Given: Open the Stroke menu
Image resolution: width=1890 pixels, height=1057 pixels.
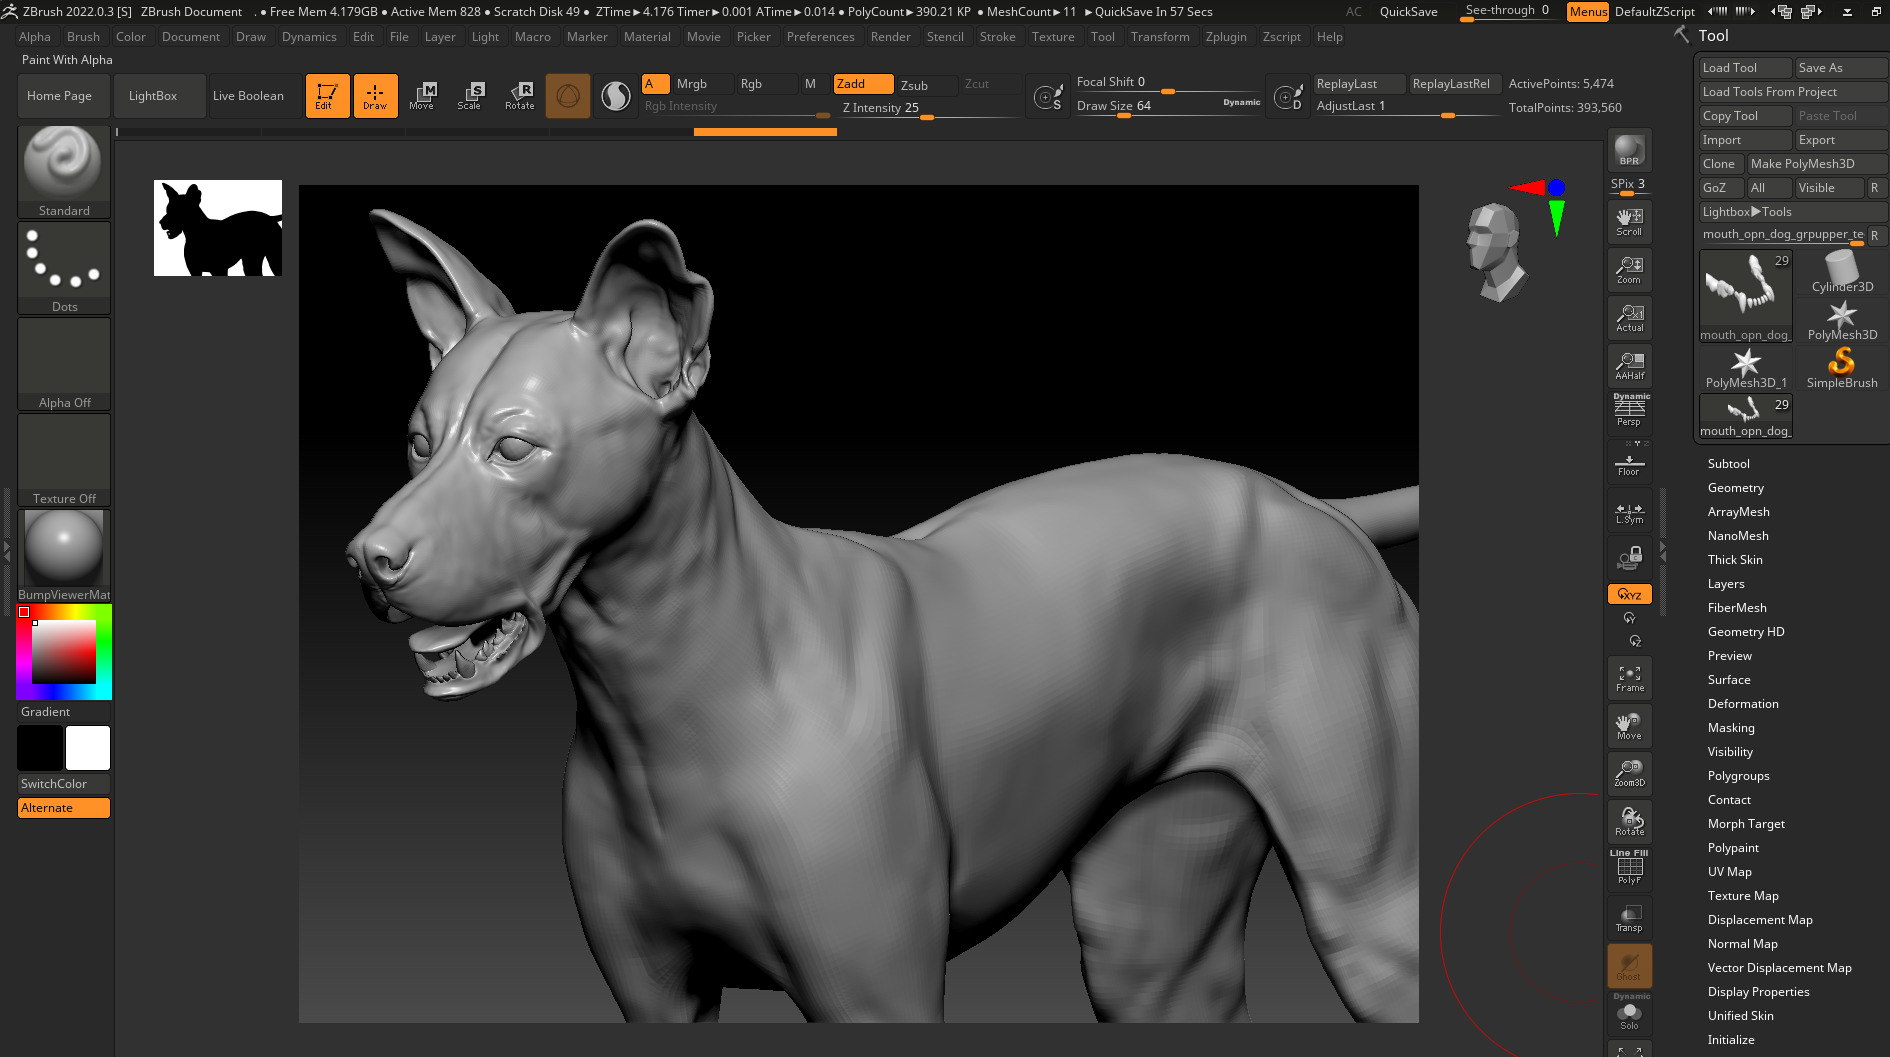Looking at the screenshot, I should click(997, 37).
